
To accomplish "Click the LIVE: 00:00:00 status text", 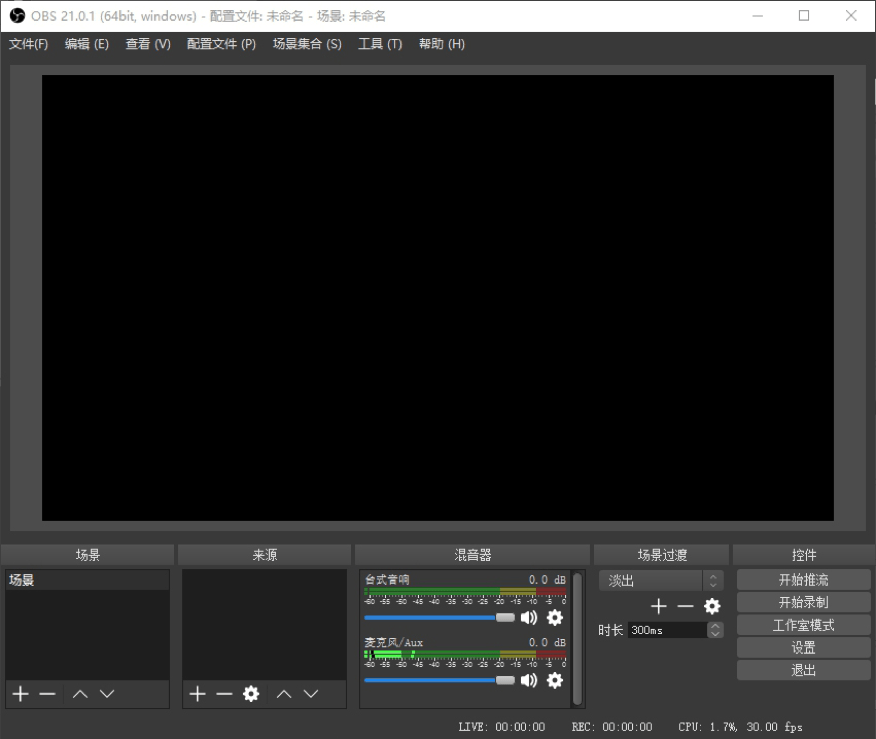I will (502, 727).
